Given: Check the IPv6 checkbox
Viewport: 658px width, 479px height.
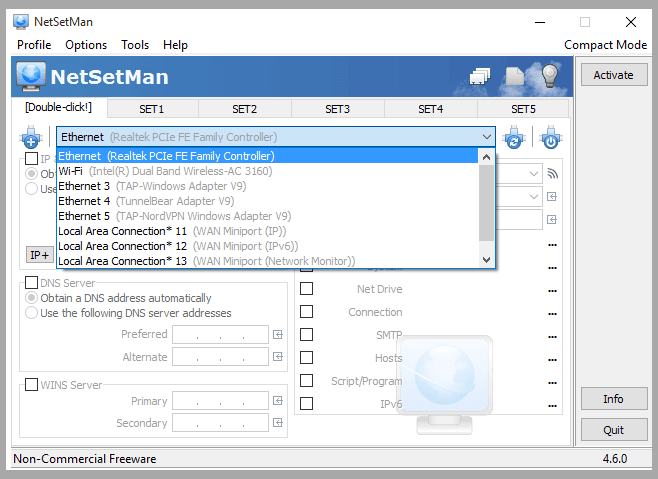Looking at the screenshot, I should click(306, 403).
